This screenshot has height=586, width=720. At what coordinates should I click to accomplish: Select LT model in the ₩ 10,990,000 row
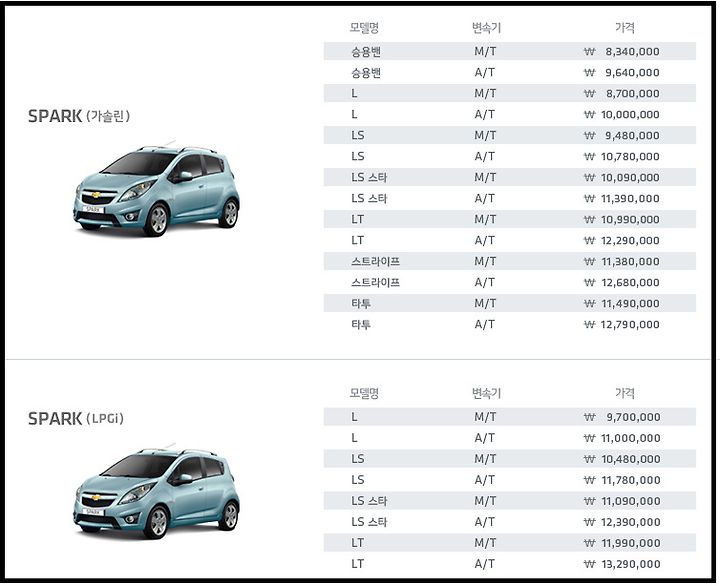[x=358, y=219]
